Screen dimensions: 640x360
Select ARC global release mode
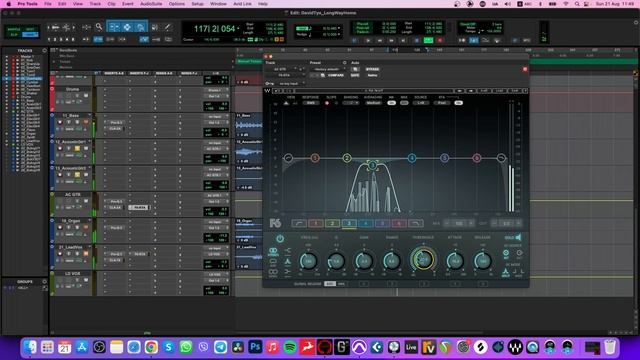(x=330, y=284)
